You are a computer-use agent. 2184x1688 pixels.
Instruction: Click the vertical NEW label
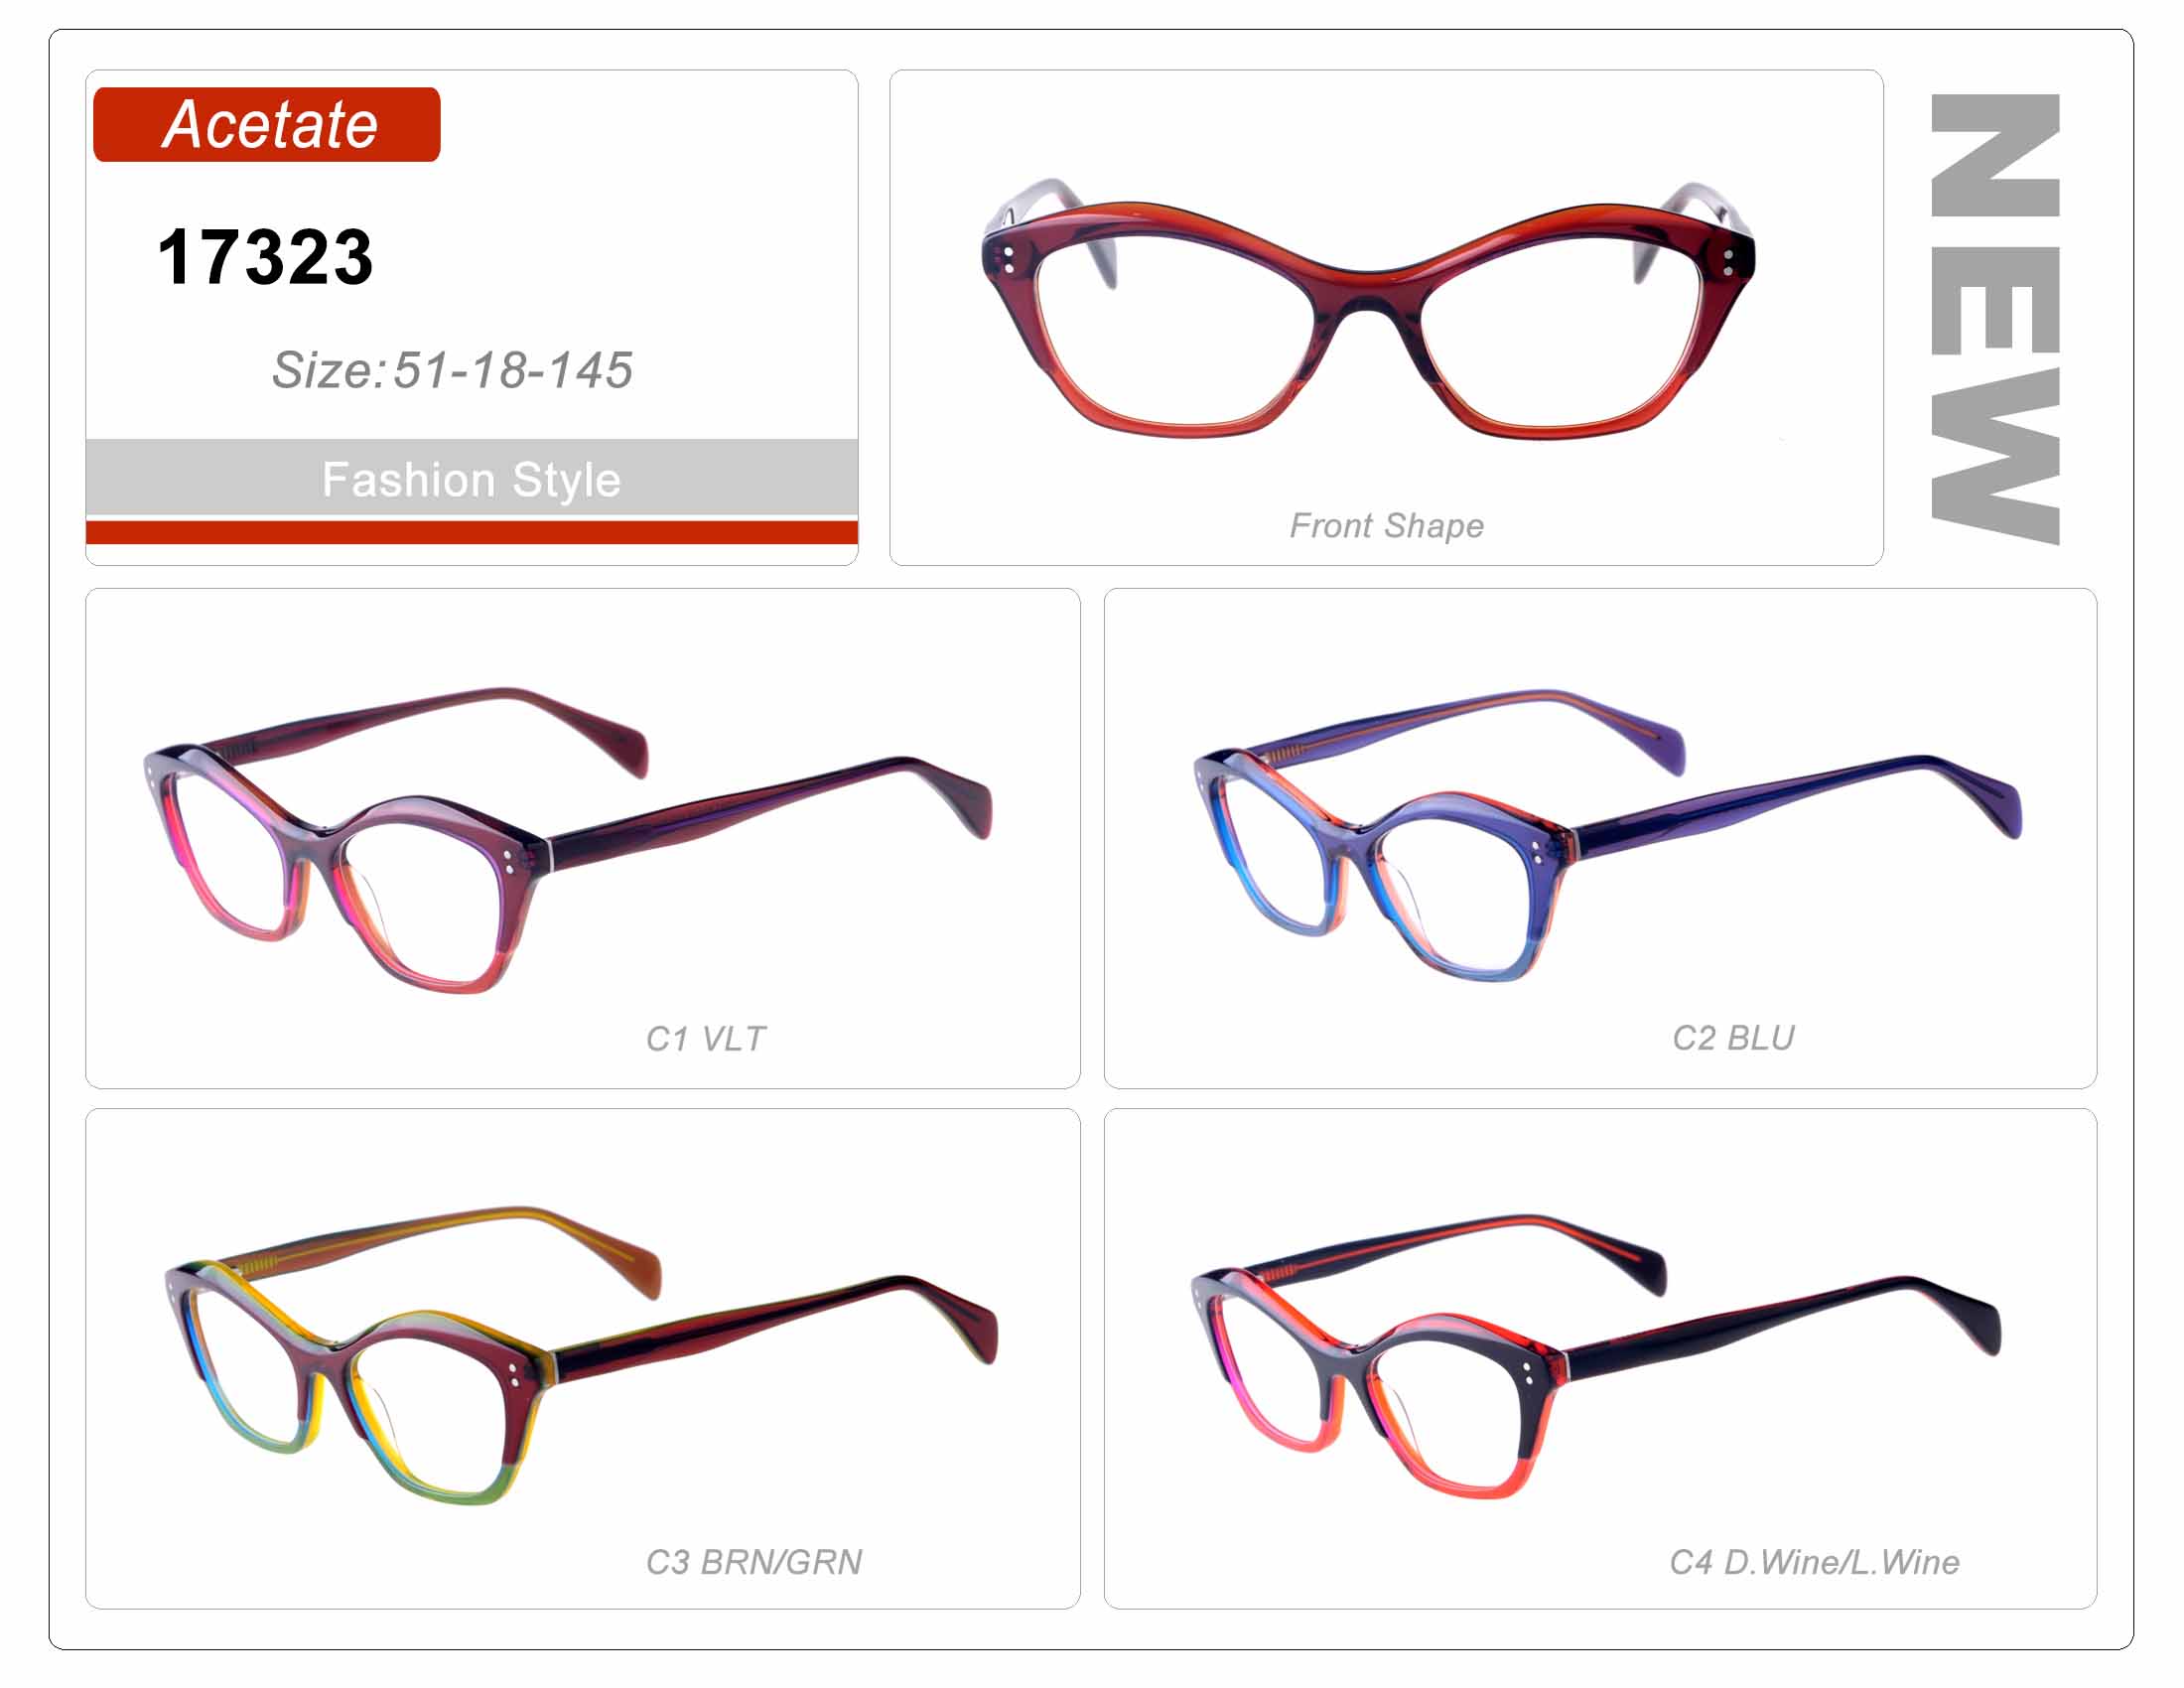pos(1994,319)
